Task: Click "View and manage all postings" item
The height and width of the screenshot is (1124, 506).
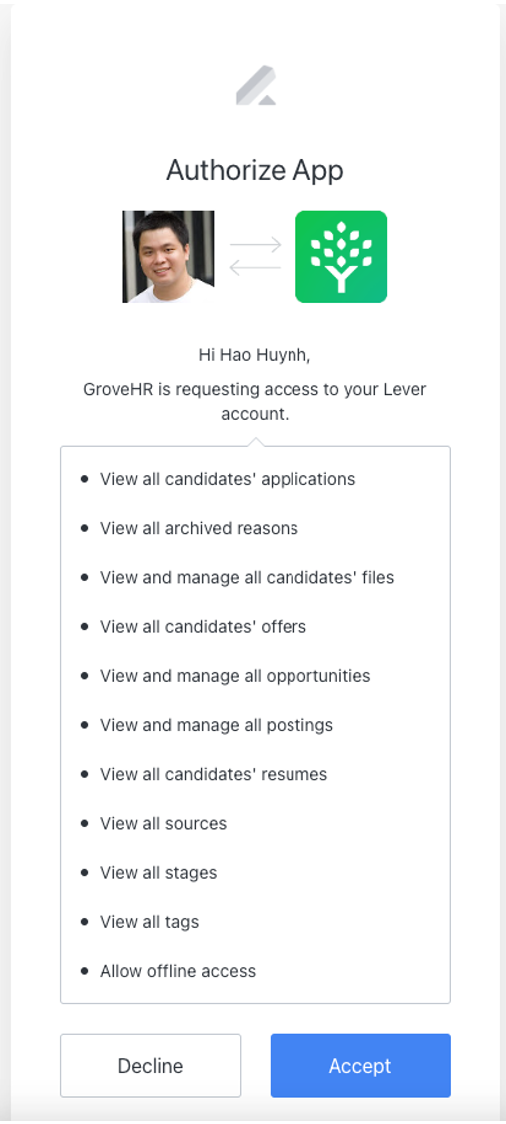Action: [x=216, y=725]
